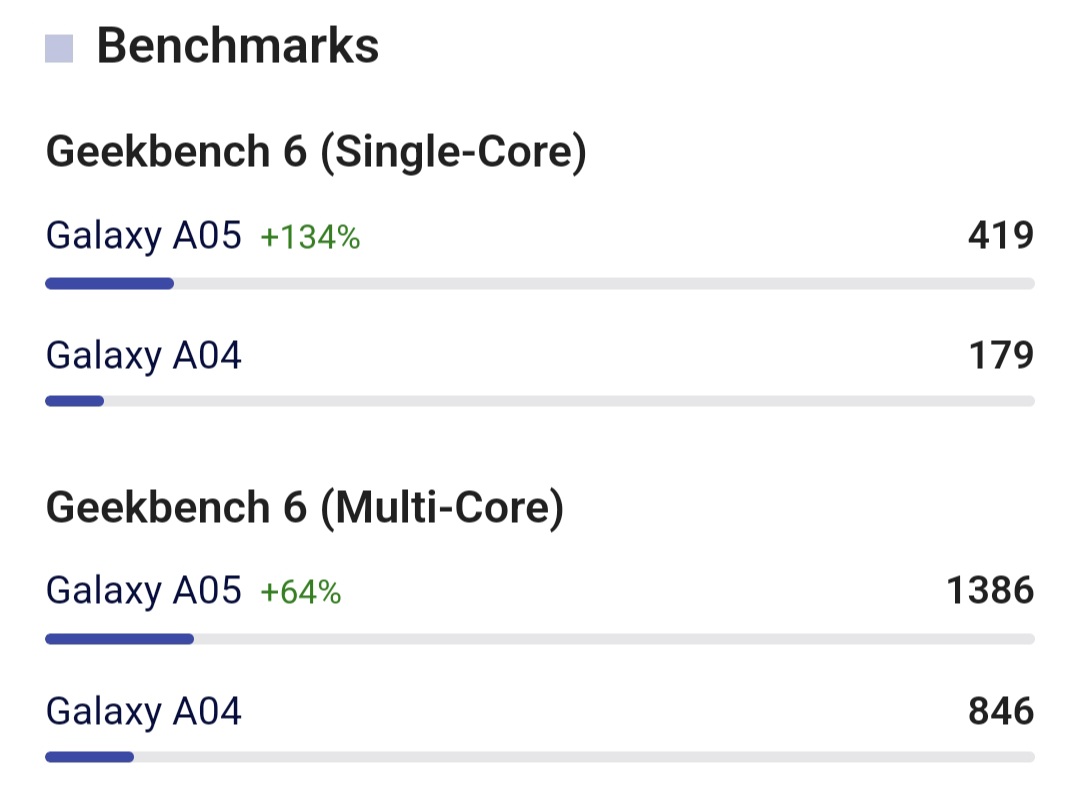Open Galaxy A05 under the Single-Core benchmark
This screenshot has height=810, width=1080.
click(x=143, y=236)
